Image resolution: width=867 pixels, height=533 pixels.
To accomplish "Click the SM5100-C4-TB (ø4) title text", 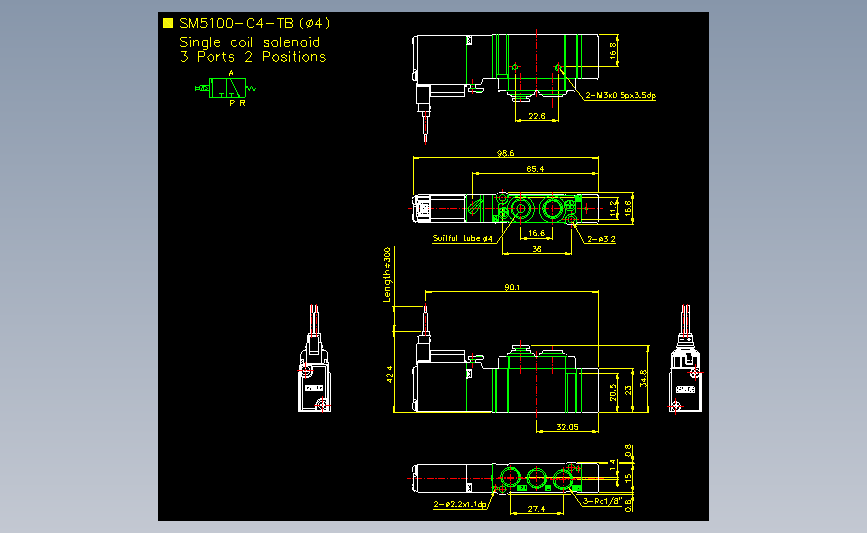I will (x=255, y=23).
